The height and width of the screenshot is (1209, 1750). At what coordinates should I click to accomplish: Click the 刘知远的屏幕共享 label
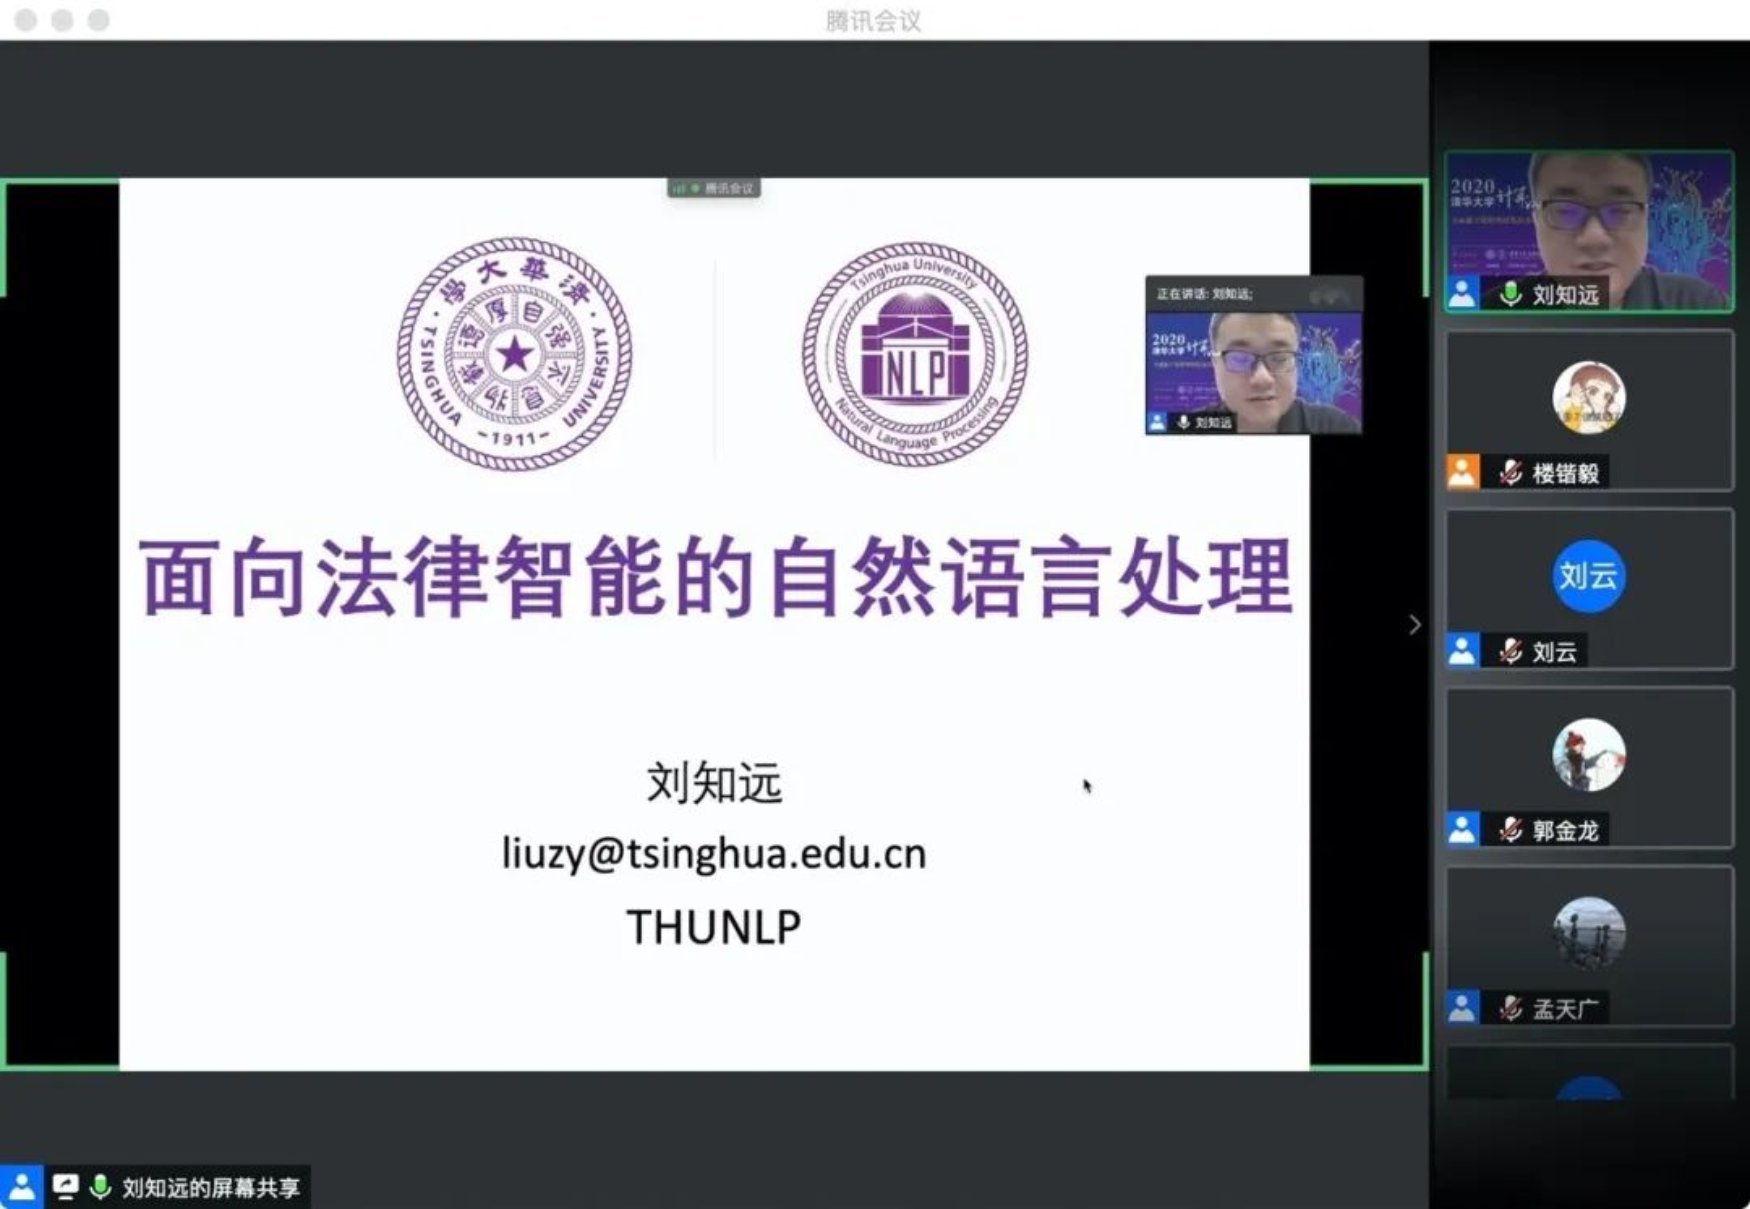coord(211,1188)
